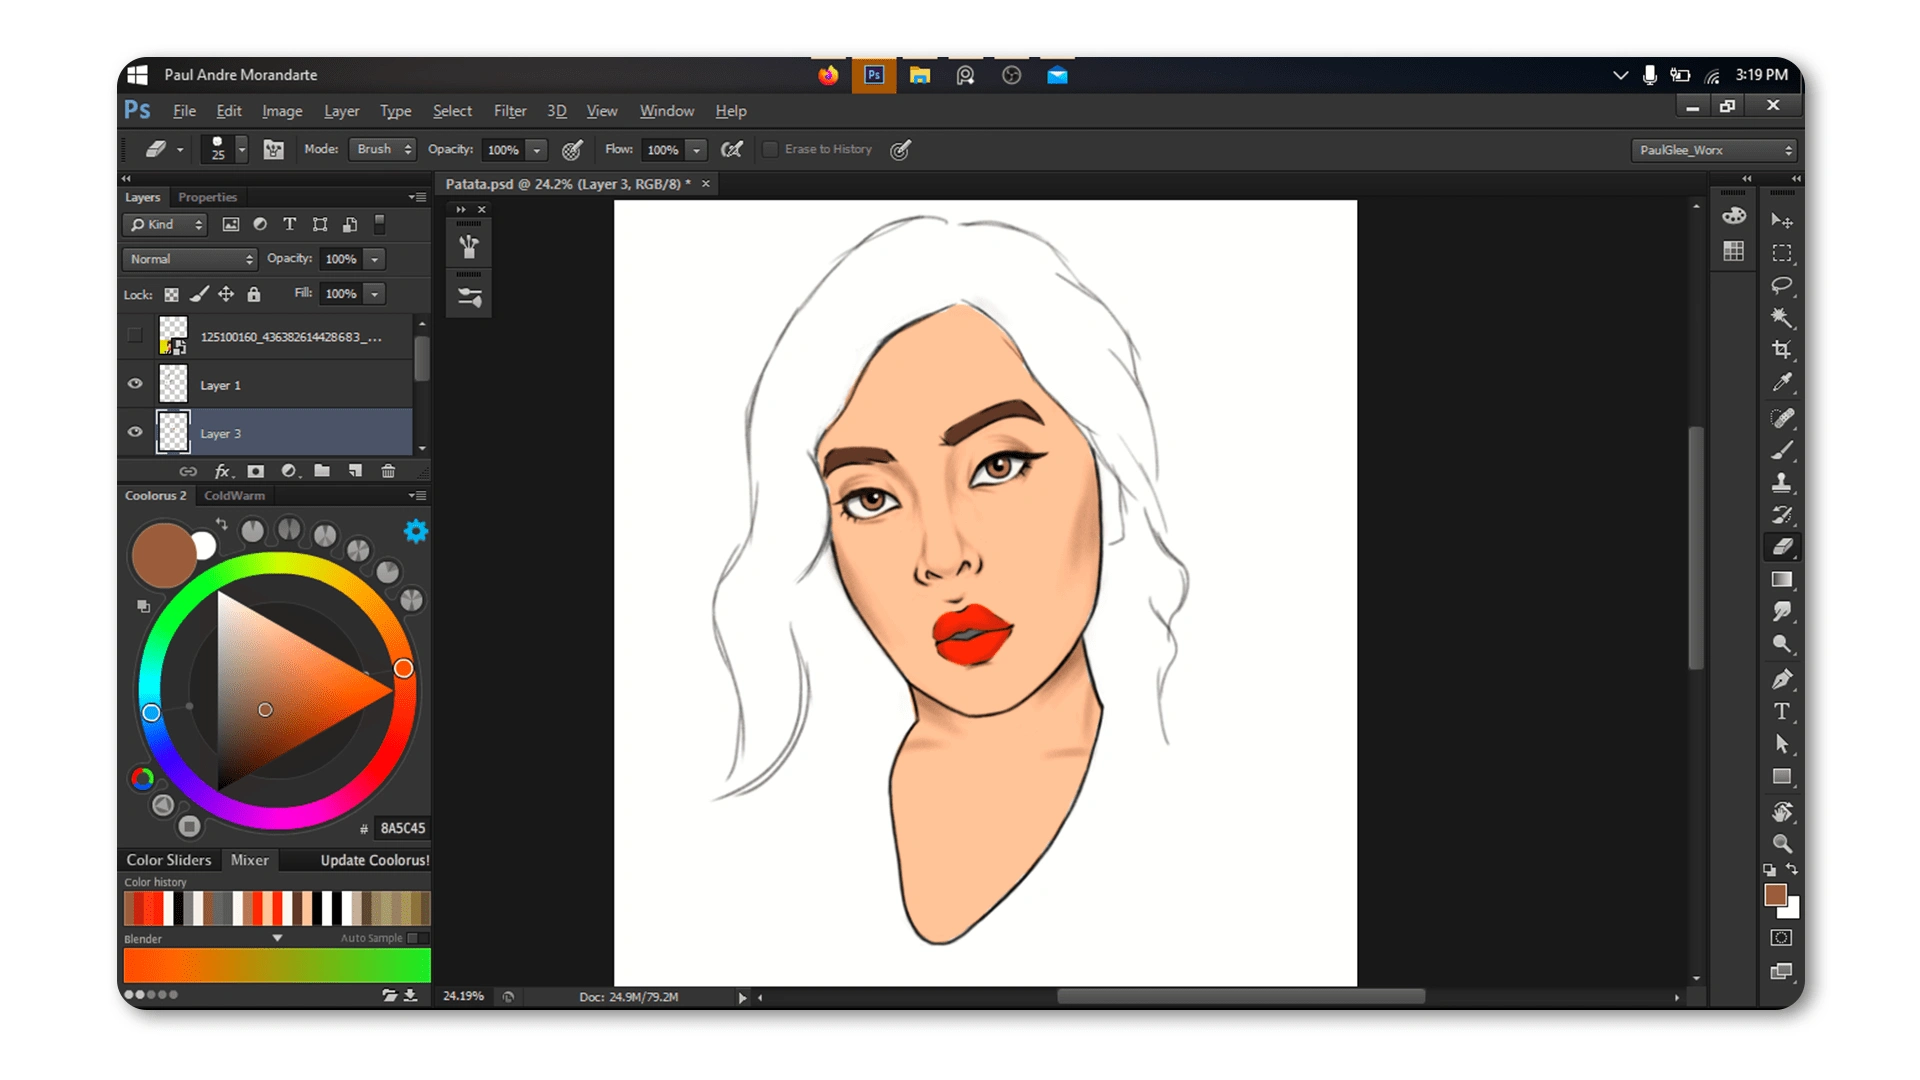The width and height of the screenshot is (1920, 1080).
Task: Switch to the Properties tab
Action: point(207,197)
